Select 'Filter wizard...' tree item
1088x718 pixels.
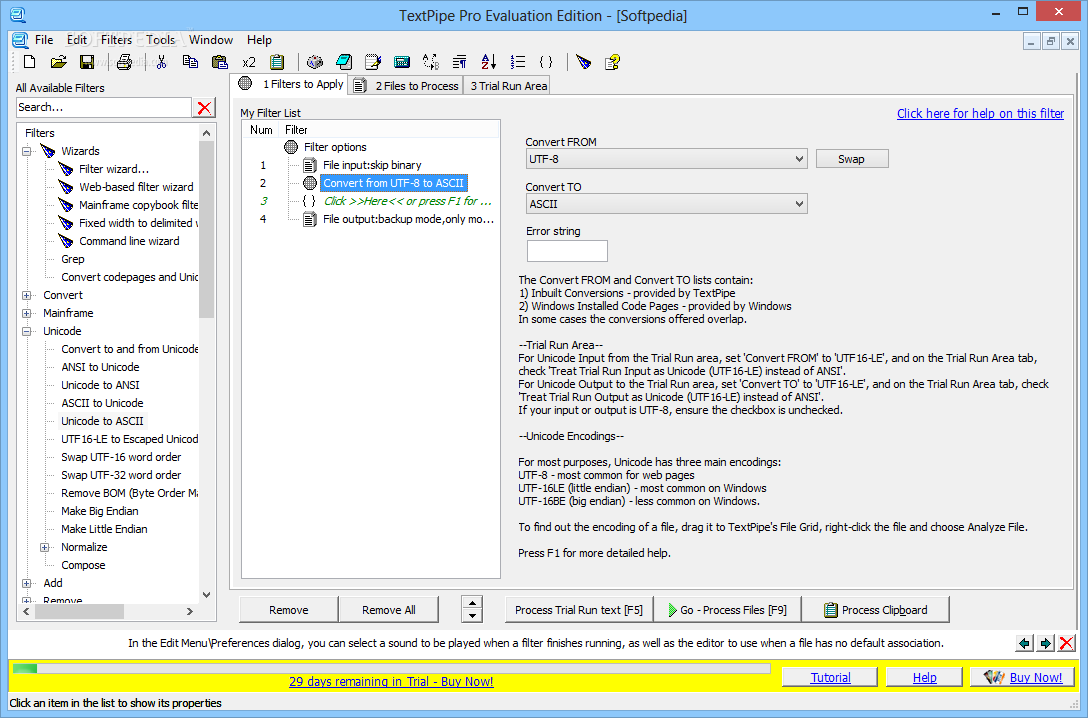tap(114, 169)
